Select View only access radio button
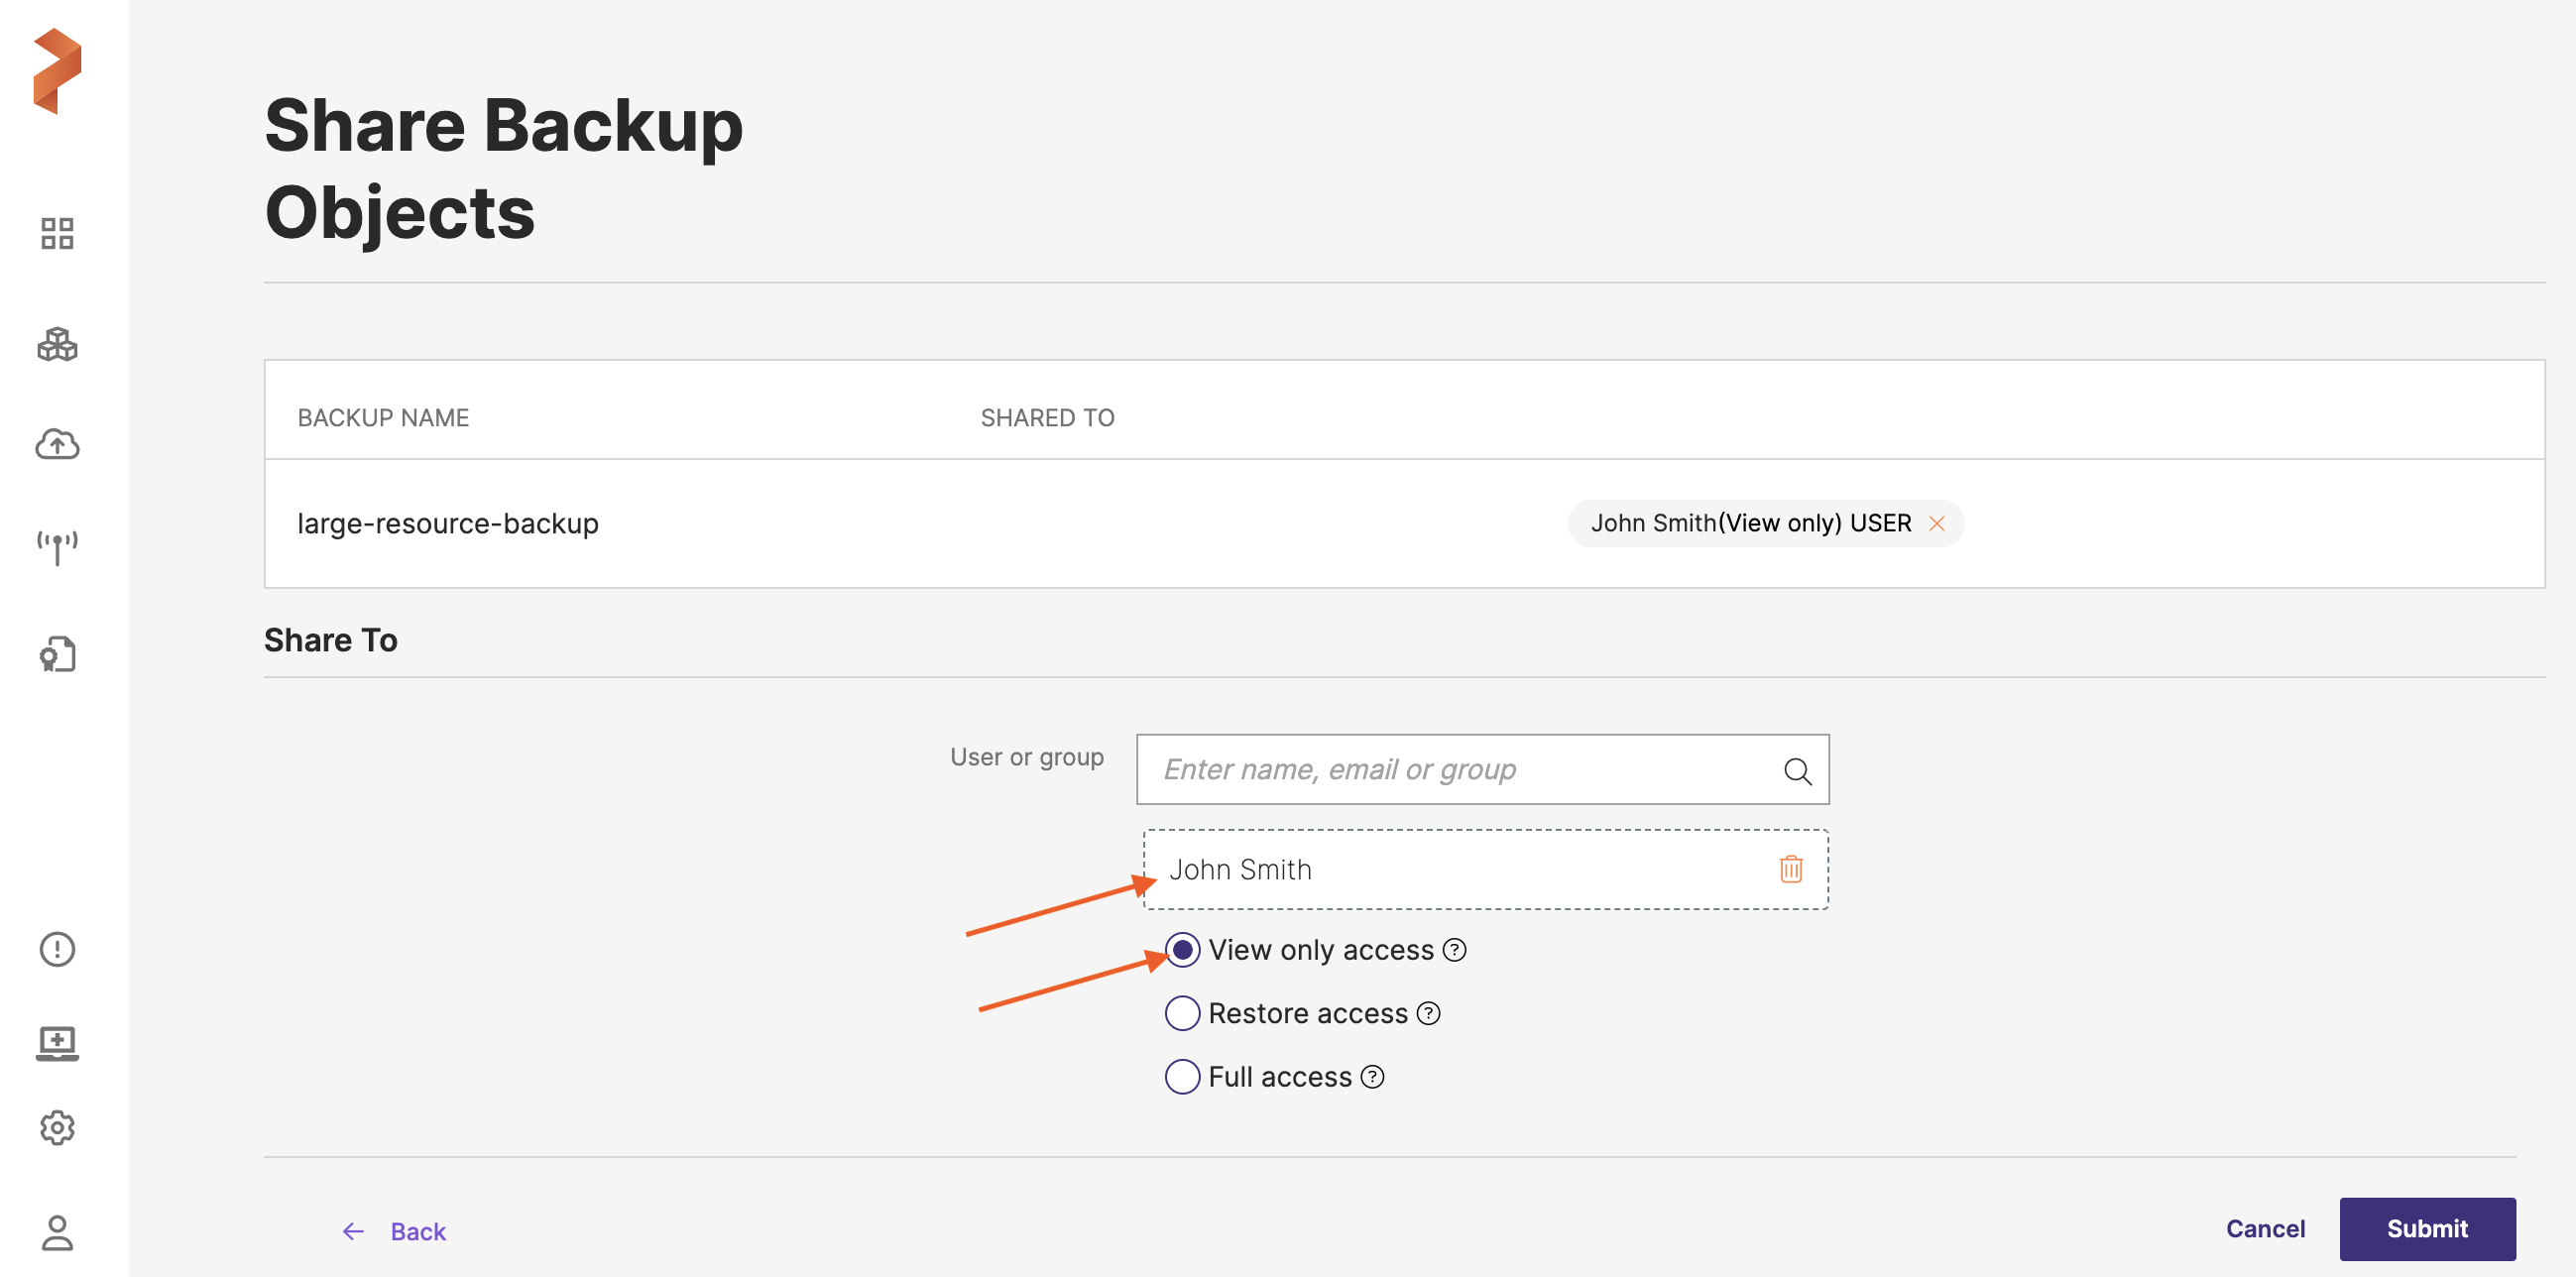The image size is (2576, 1277). coord(1182,949)
